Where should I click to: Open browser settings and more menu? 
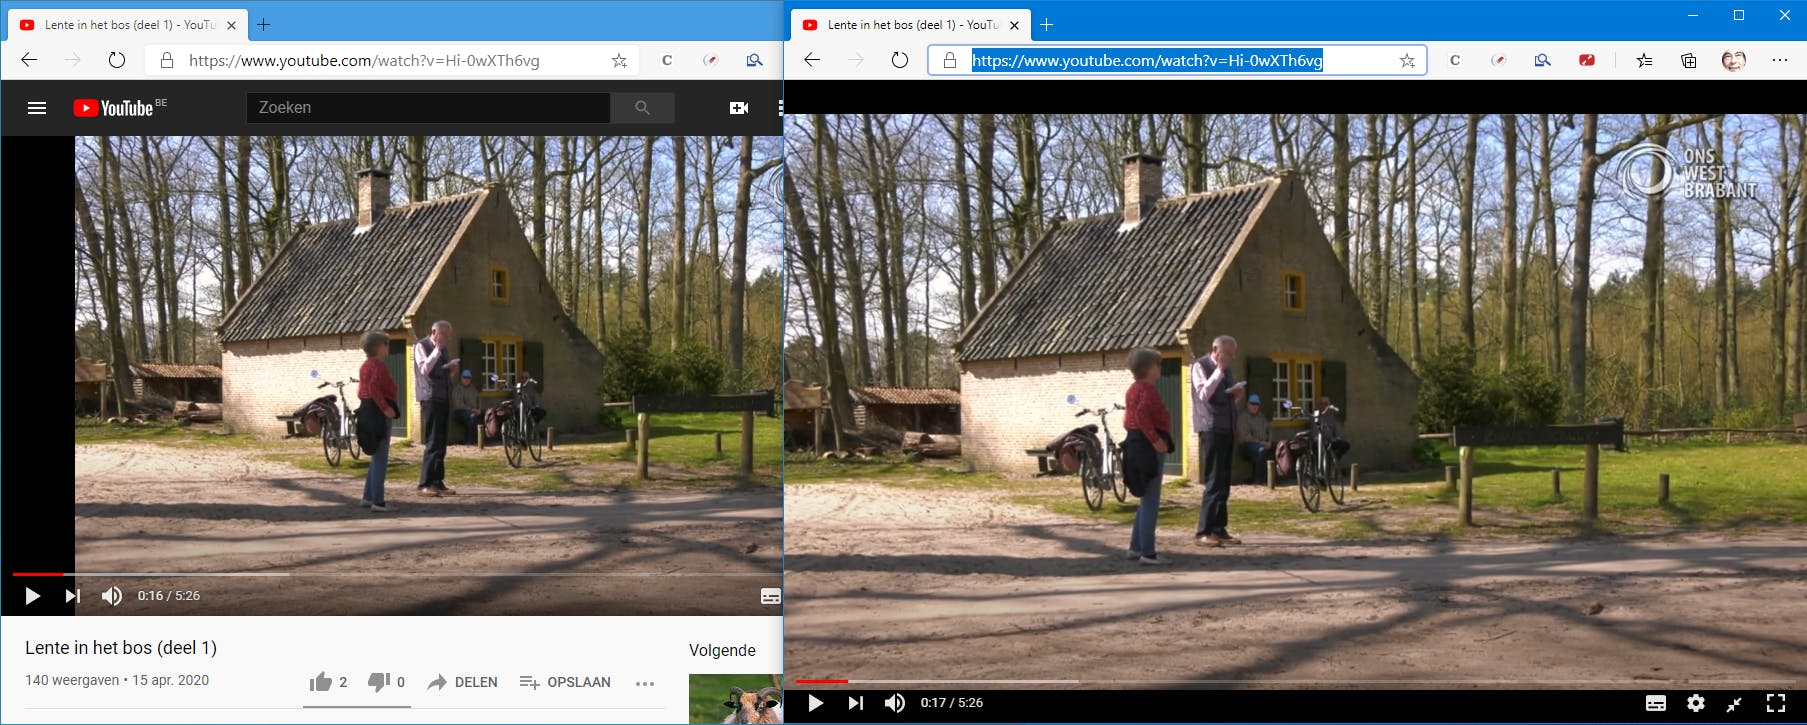click(x=1779, y=60)
